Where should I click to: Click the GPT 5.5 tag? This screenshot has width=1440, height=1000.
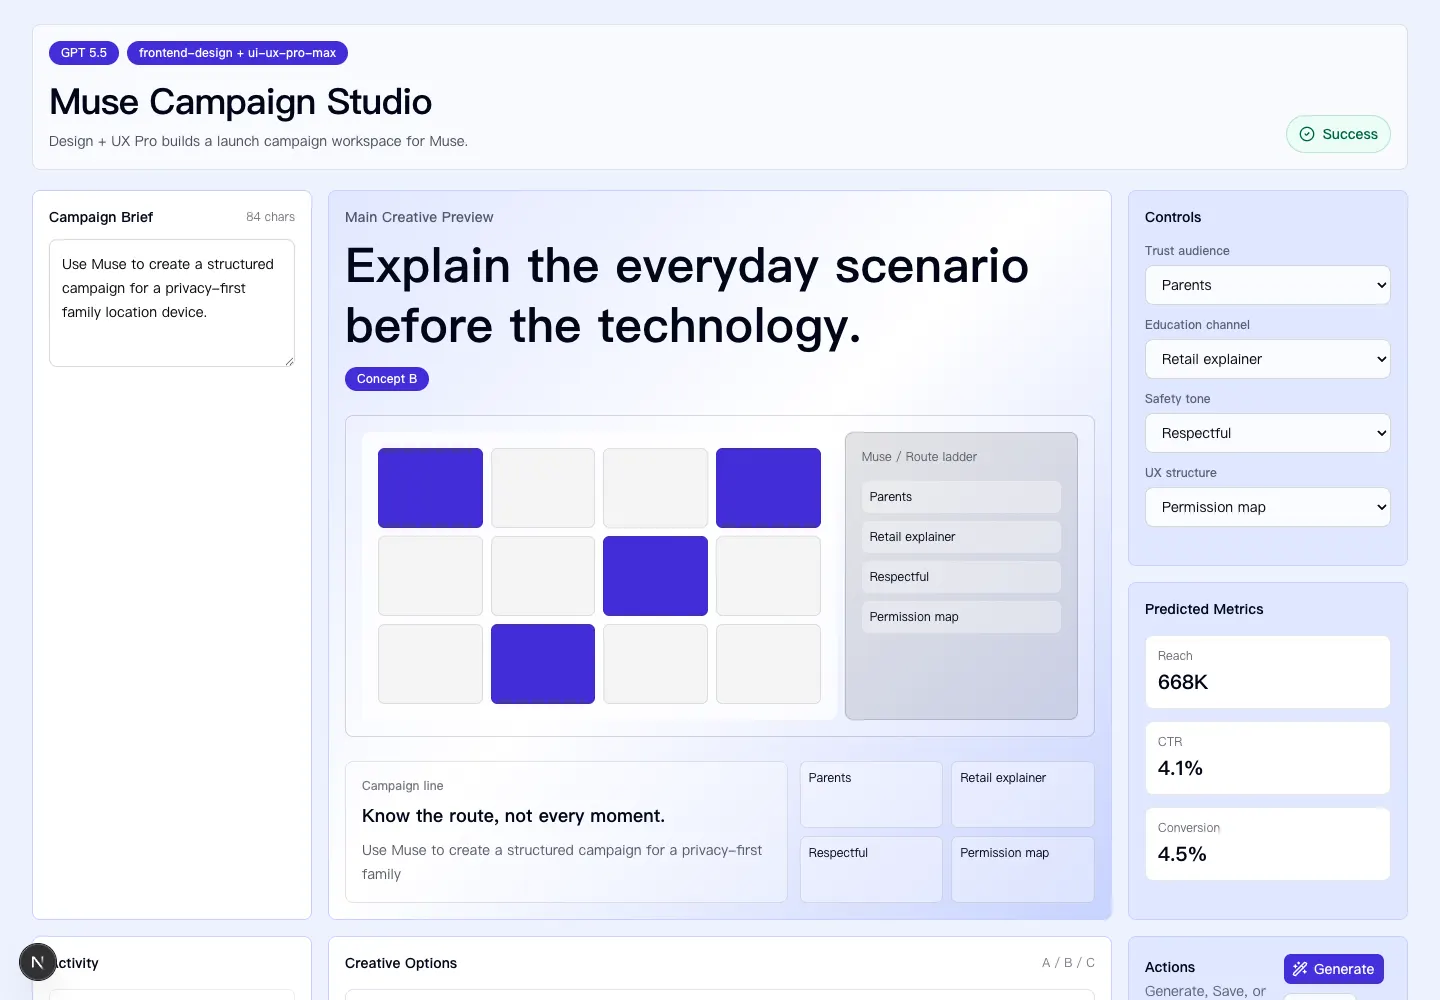coord(84,53)
